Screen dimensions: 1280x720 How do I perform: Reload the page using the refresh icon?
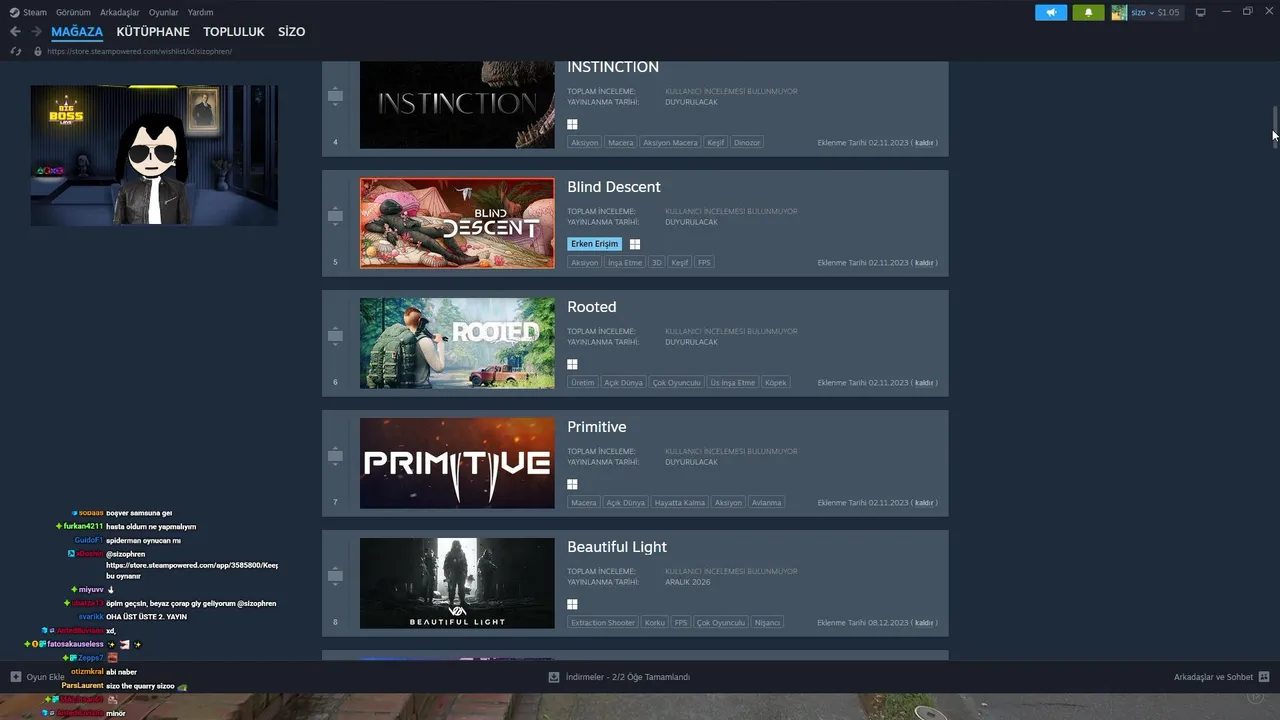[x=15, y=51]
